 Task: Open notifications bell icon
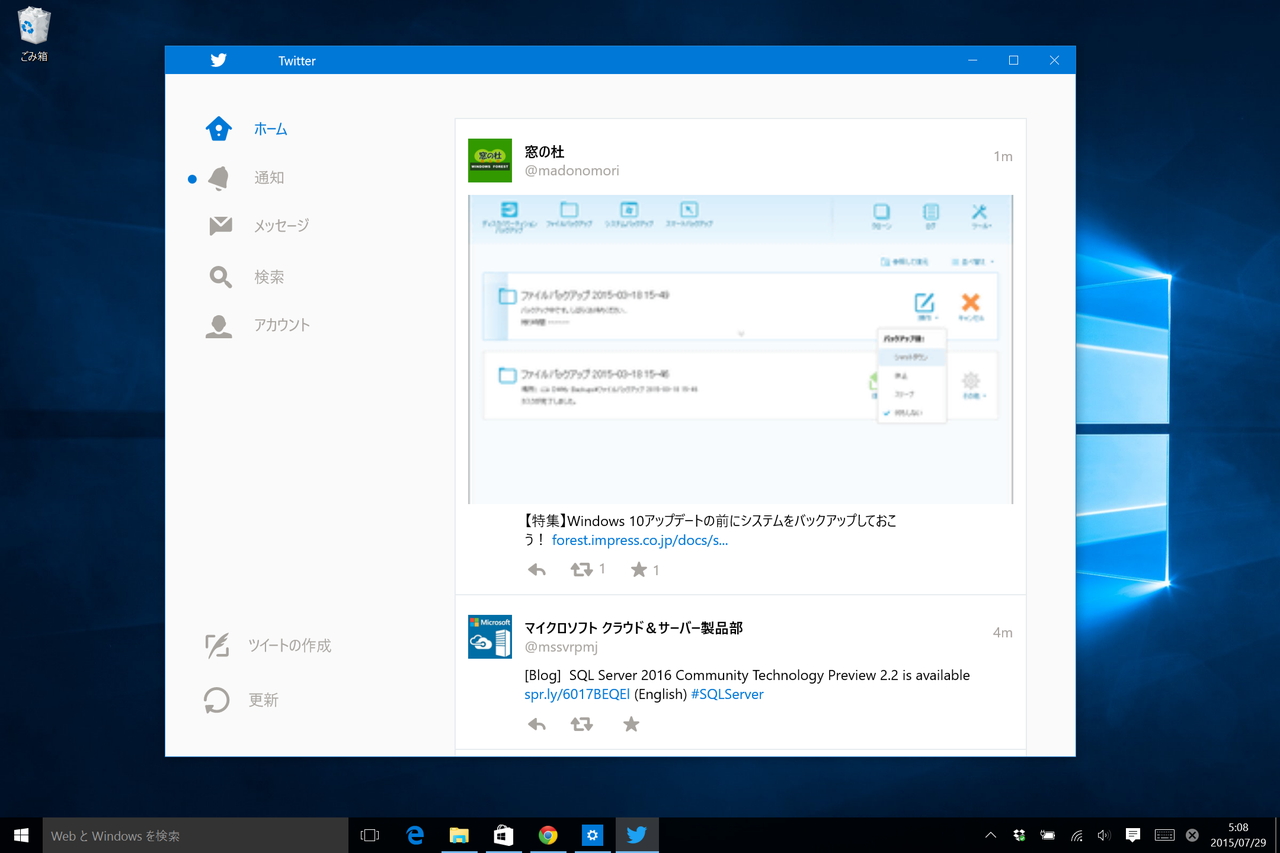[219, 178]
